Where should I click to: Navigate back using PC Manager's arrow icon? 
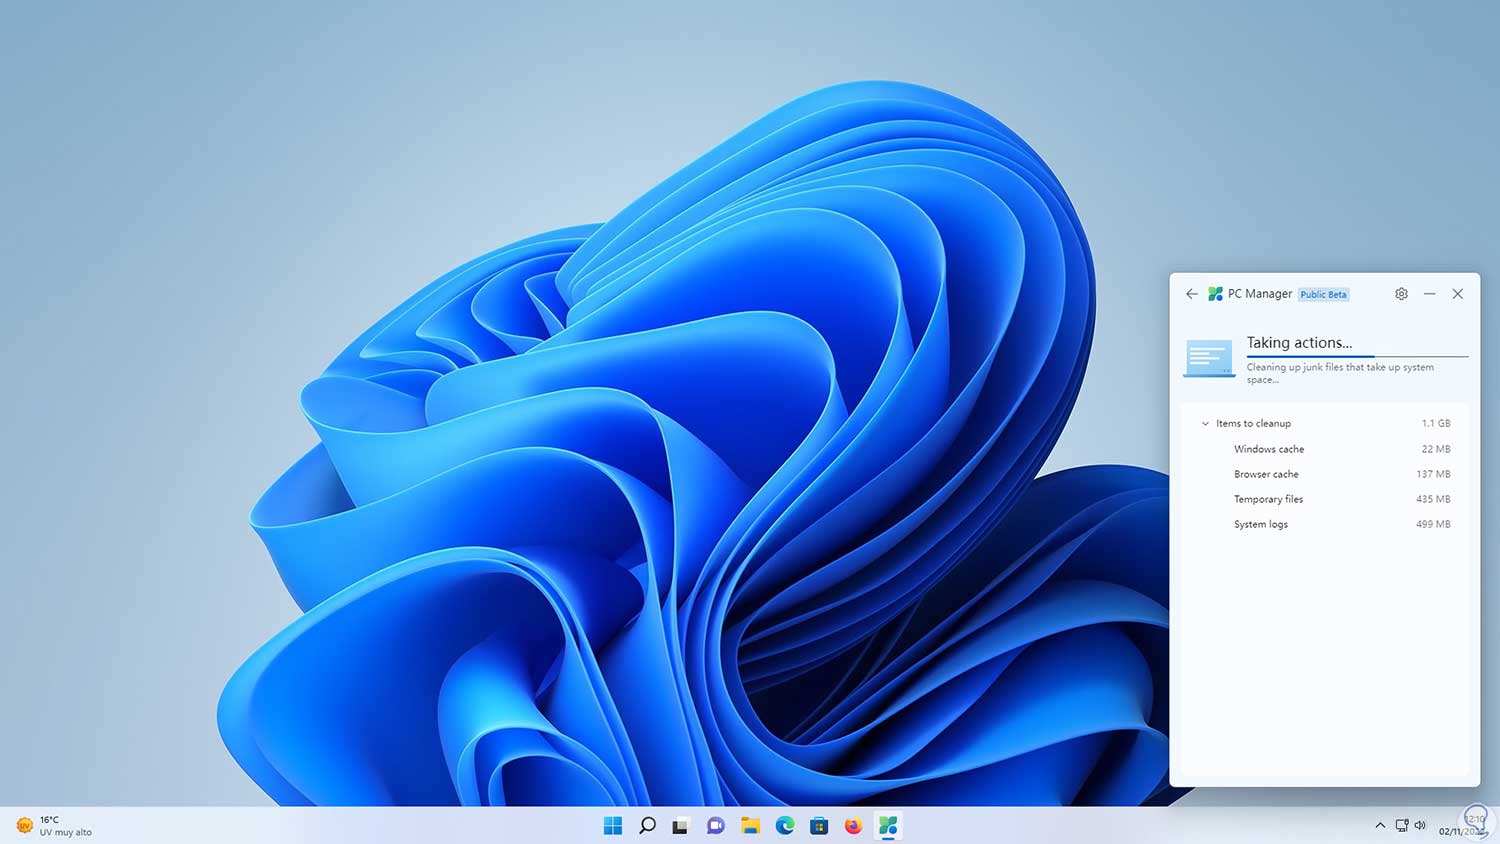pyautogui.click(x=1191, y=294)
